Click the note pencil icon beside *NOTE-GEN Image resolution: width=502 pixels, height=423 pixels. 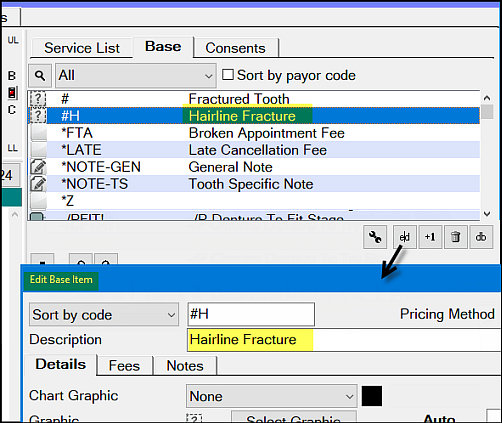tap(38, 167)
